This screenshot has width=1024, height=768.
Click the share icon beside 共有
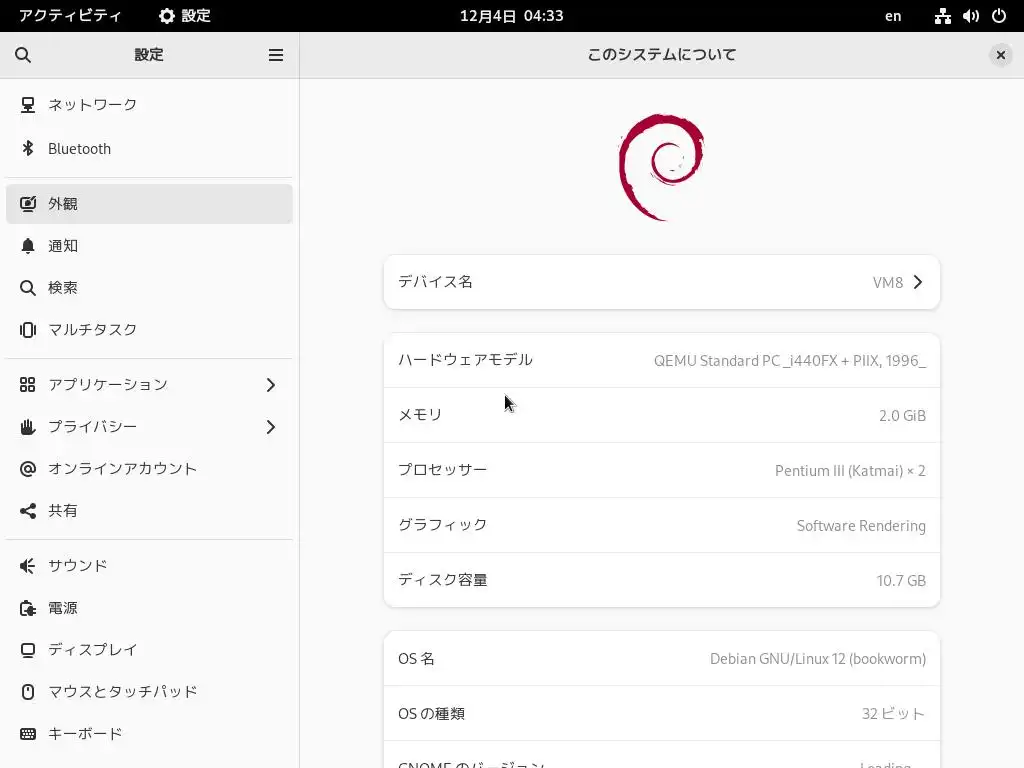click(x=27, y=511)
